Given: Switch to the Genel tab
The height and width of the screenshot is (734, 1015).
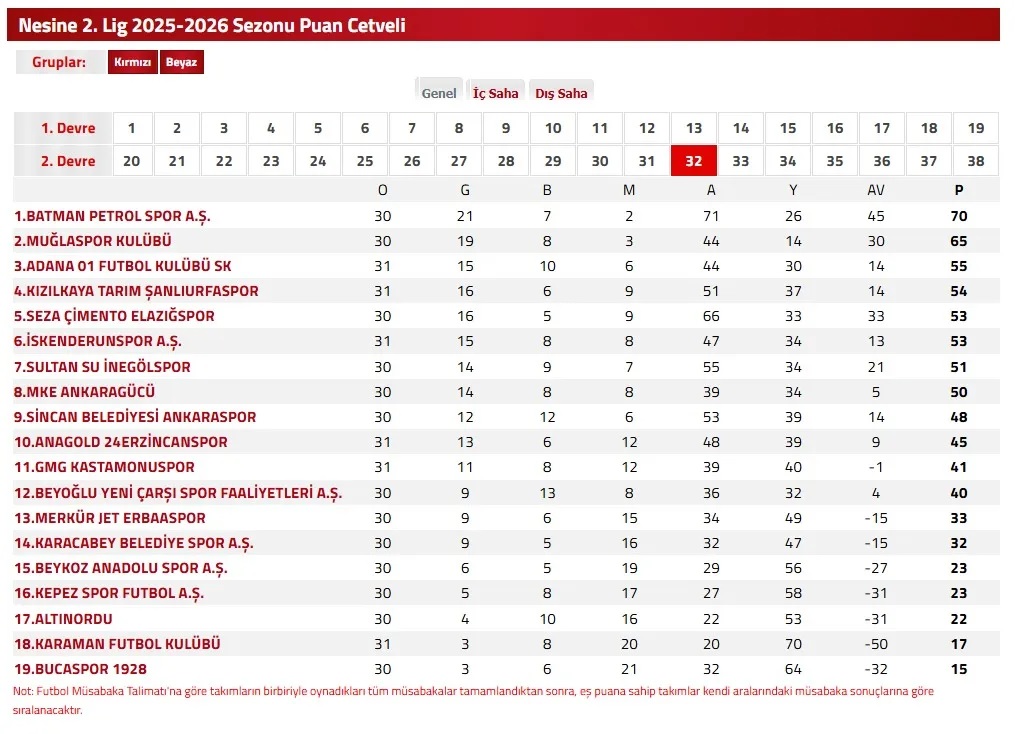Looking at the screenshot, I should 439,93.
